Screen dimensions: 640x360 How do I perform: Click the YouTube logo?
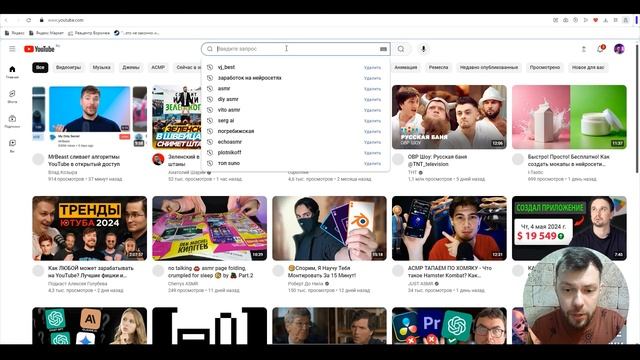[39, 49]
